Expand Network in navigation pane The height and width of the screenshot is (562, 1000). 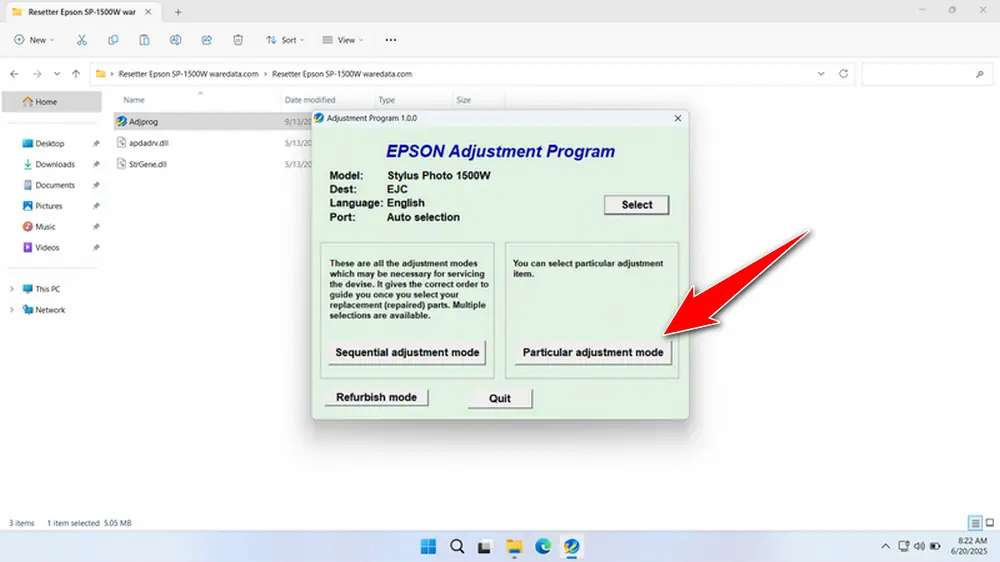(x=11, y=310)
